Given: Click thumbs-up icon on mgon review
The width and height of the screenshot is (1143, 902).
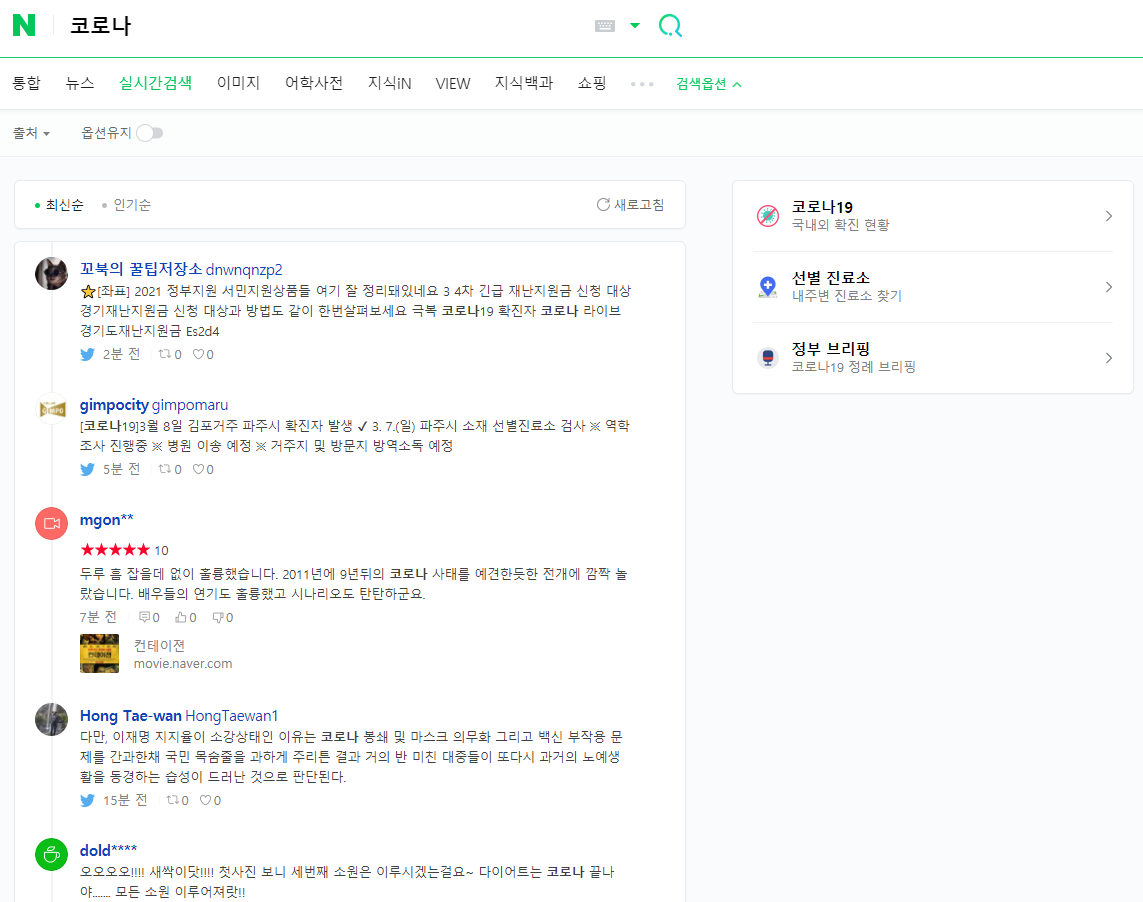Looking at the screenshot, I should pyautogui.click(x=181, y=618).
